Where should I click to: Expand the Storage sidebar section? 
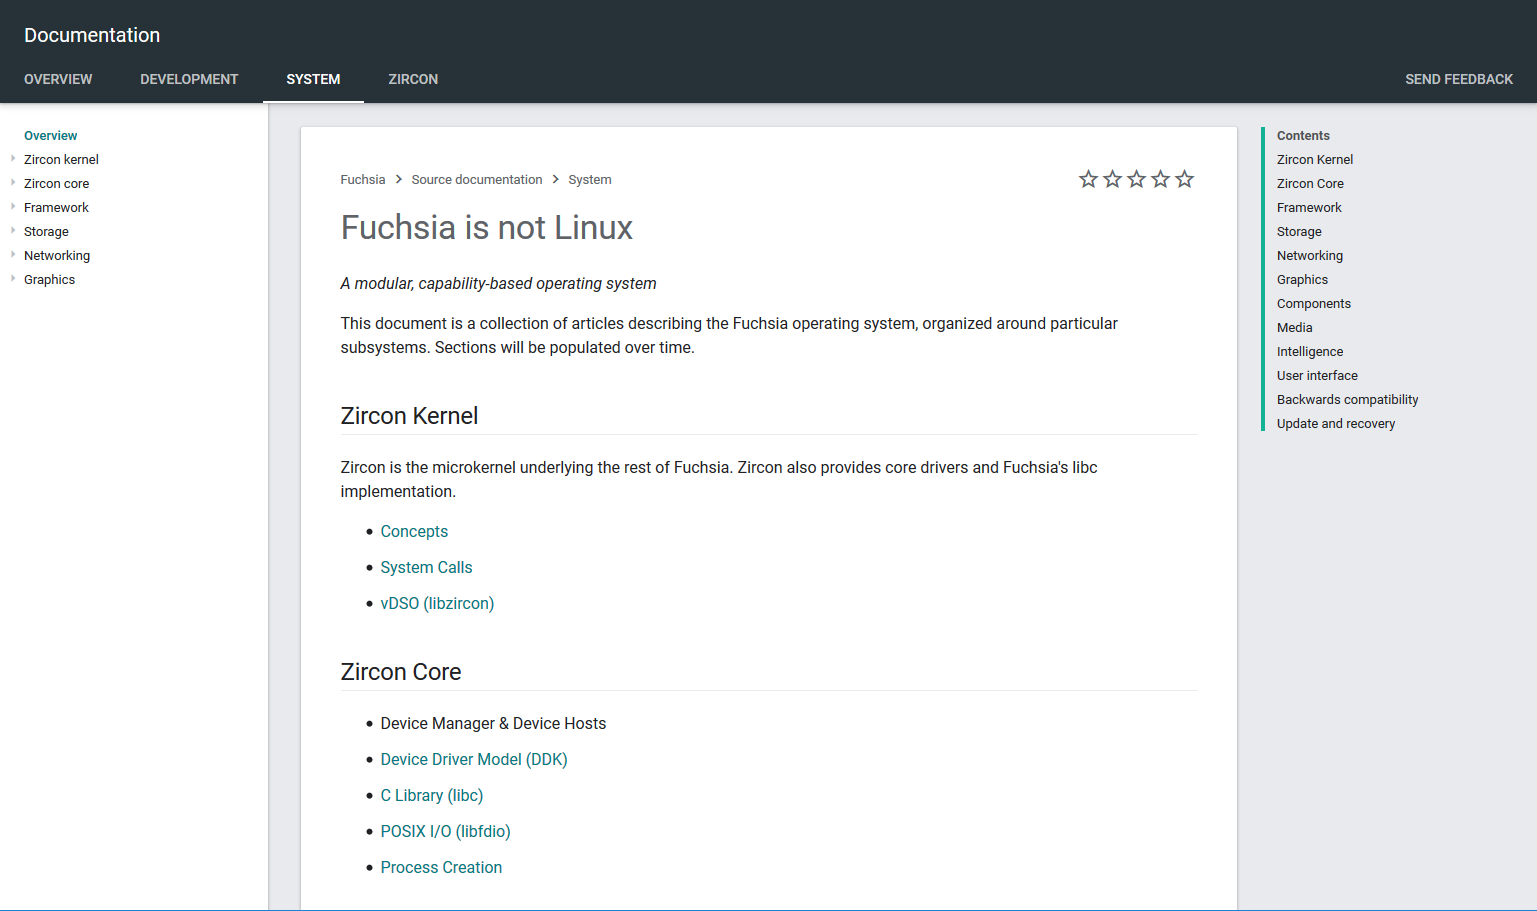13,230
